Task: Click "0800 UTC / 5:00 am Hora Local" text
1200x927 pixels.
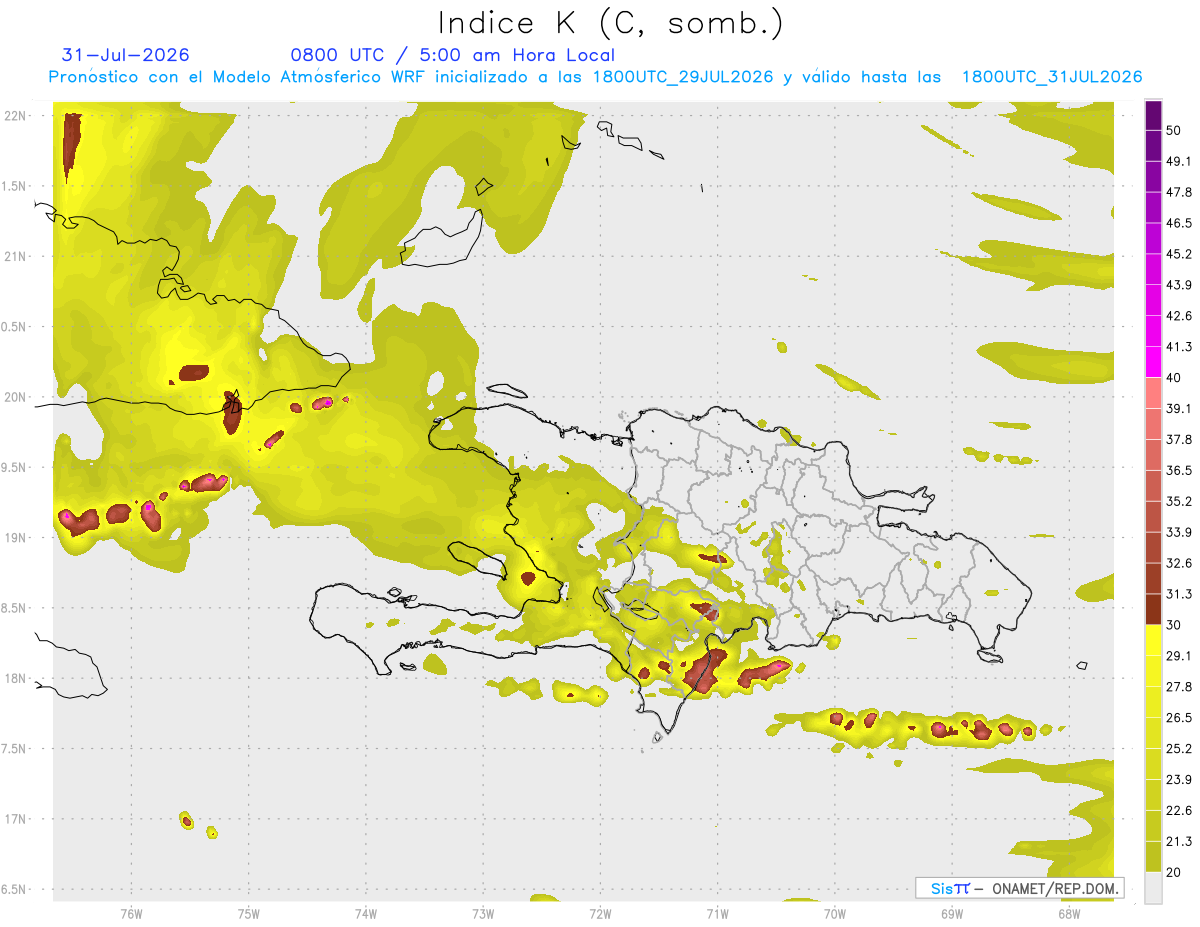Action: pyautogui.click(x=453, y=55)
